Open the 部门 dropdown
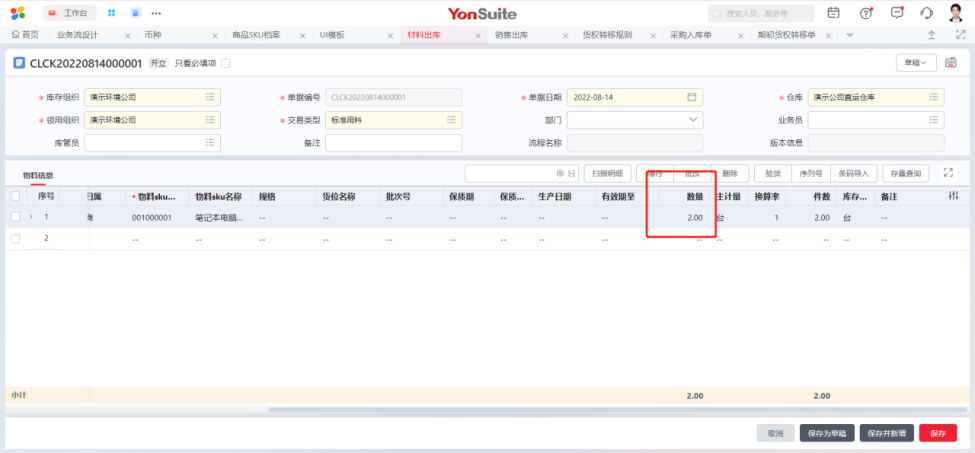 (694, 120)
